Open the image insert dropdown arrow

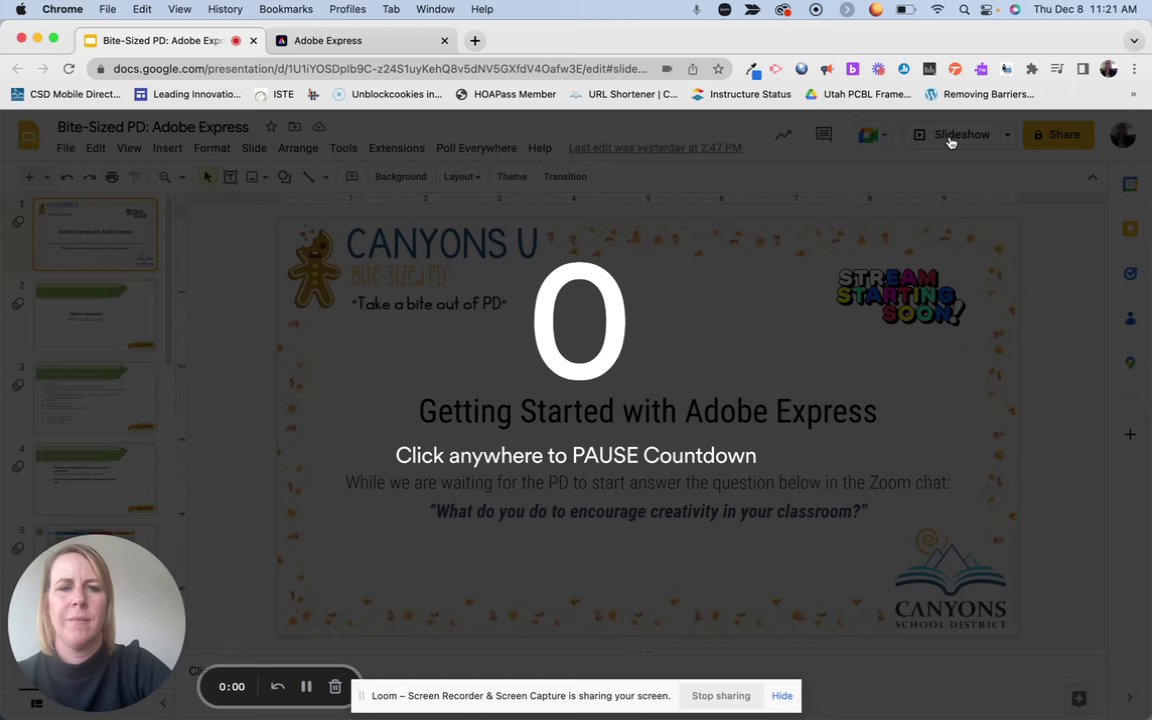click(x=265, y=177)
